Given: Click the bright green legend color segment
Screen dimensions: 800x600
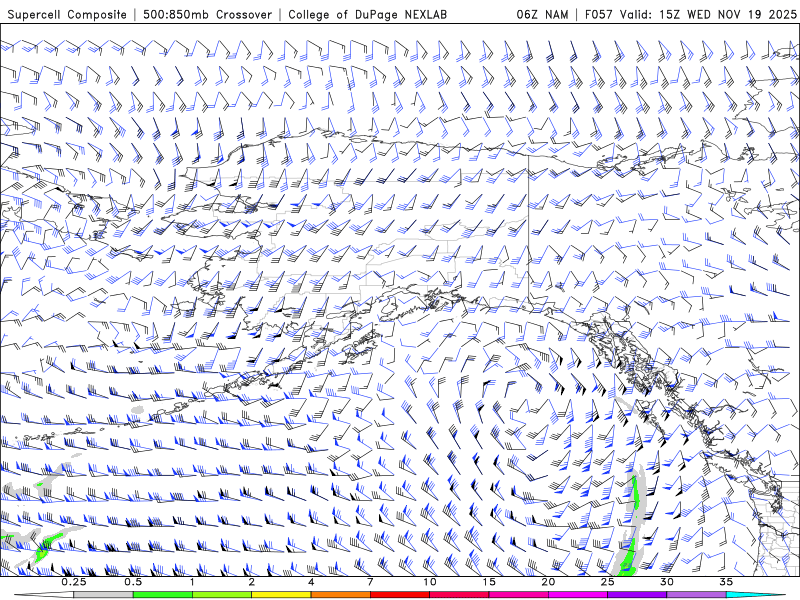Looking at the screenshot, I should 162,595.
